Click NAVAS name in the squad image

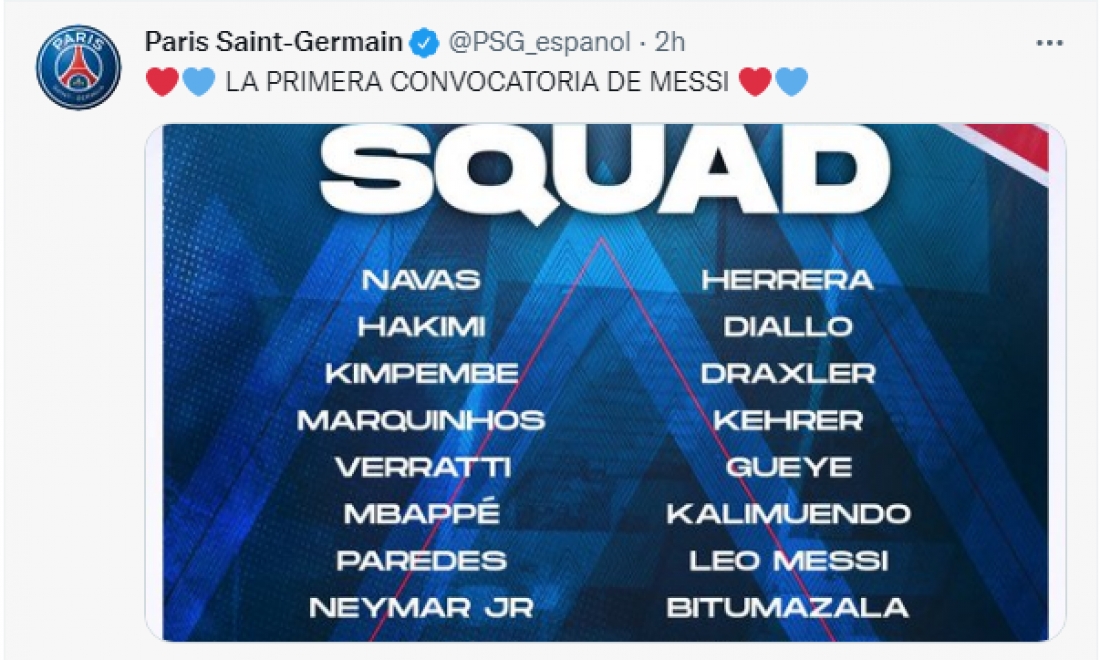tap(421, 280)
